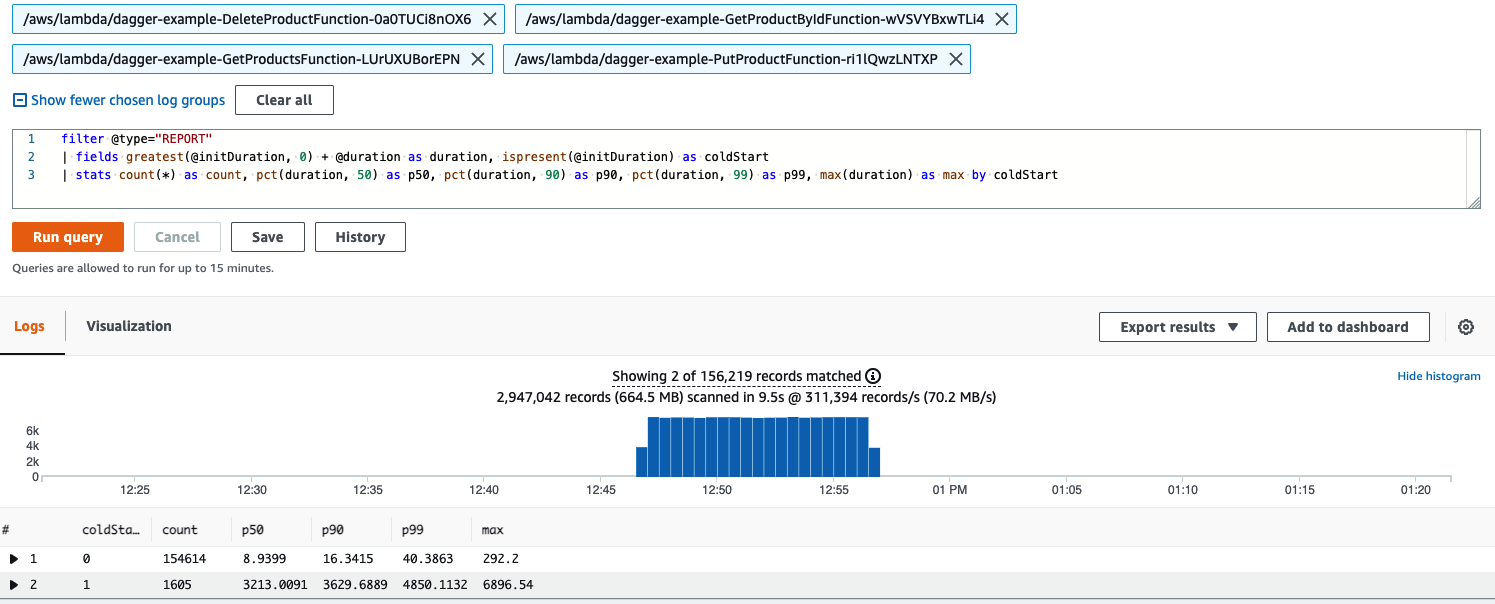Click the disabled Cancel button

(x=177, y=237)
